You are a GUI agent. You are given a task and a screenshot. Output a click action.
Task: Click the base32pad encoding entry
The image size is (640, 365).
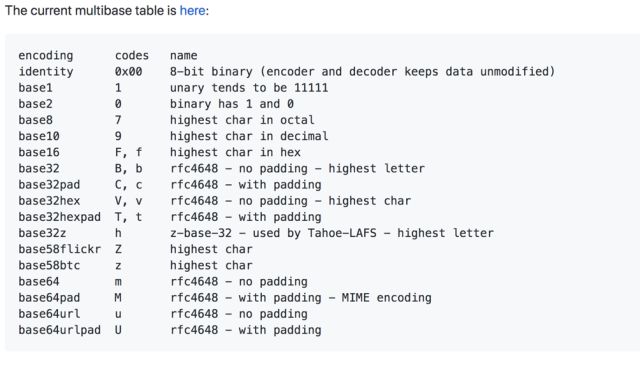[x=49, y=185]
